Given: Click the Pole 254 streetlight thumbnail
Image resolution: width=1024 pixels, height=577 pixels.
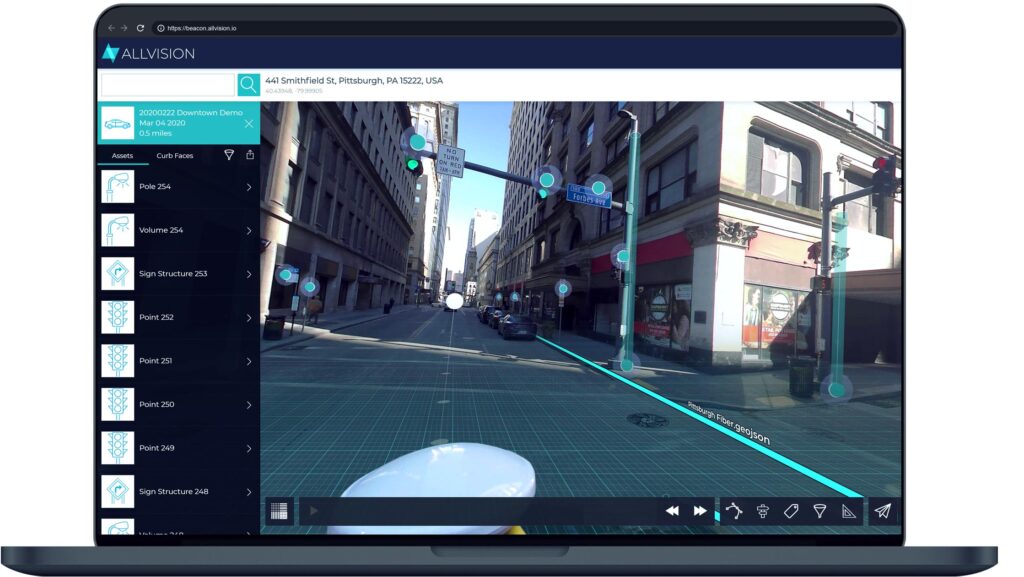Looking at the screenshot, I should (118, 187).
